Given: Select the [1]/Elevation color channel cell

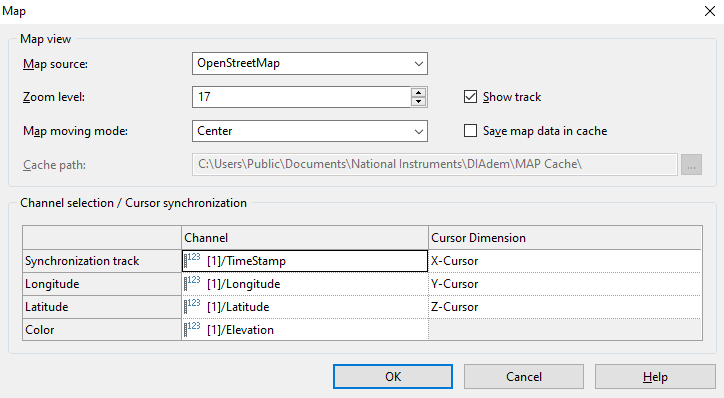Looking at the screenshot, I should (x=305, y=330).
